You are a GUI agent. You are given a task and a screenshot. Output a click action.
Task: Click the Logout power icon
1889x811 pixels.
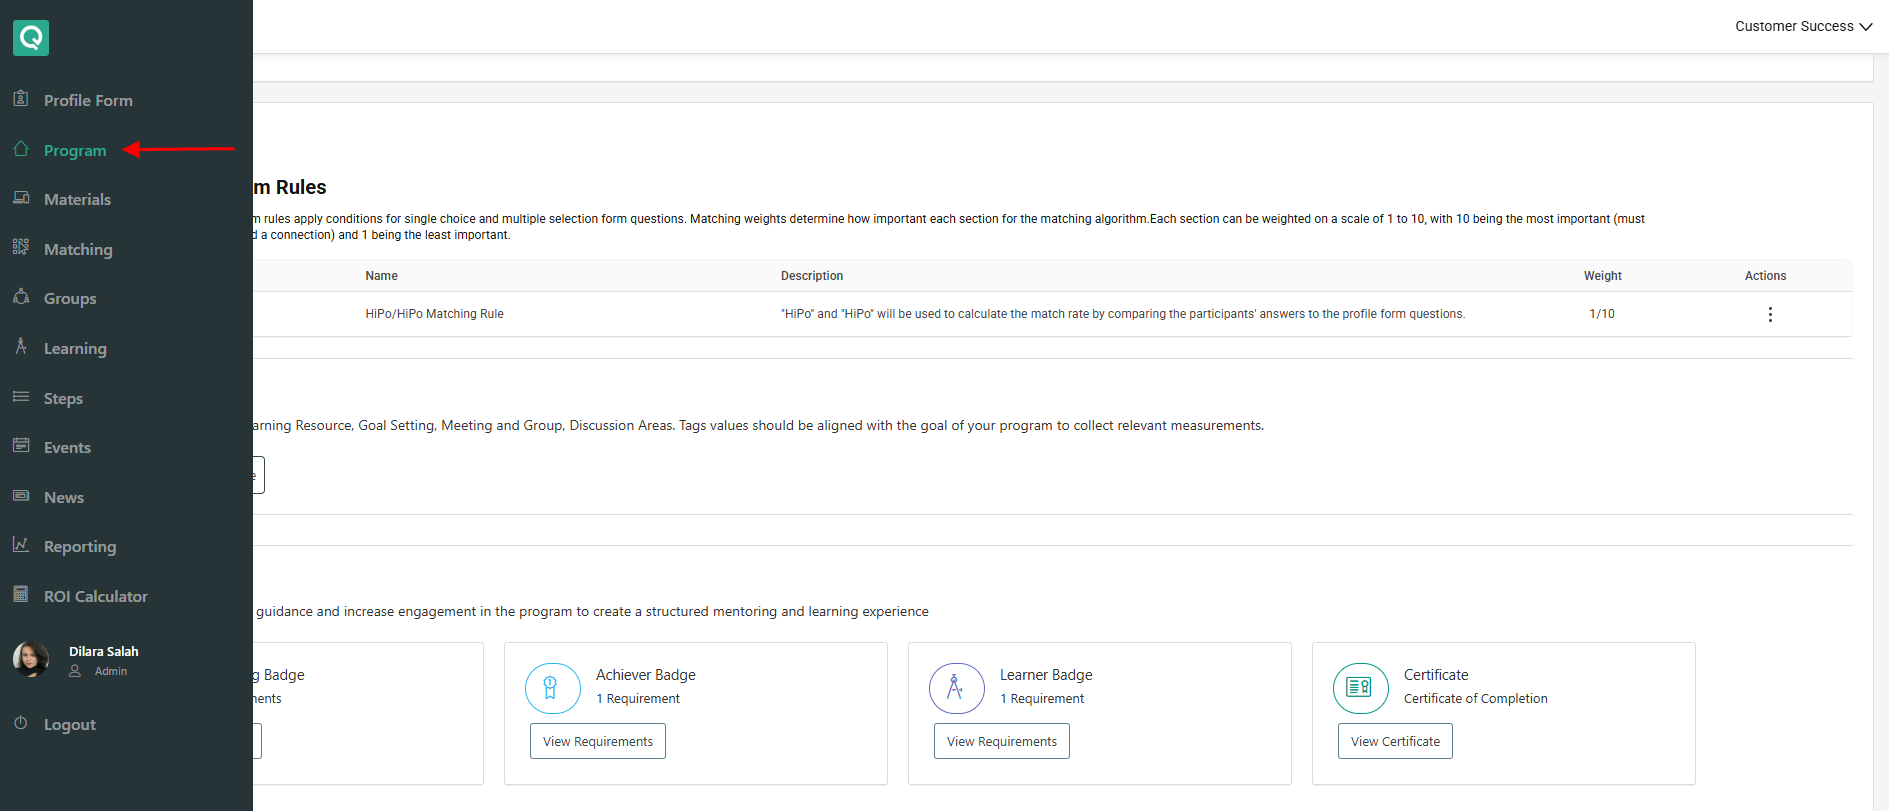(x=21, y=723)
